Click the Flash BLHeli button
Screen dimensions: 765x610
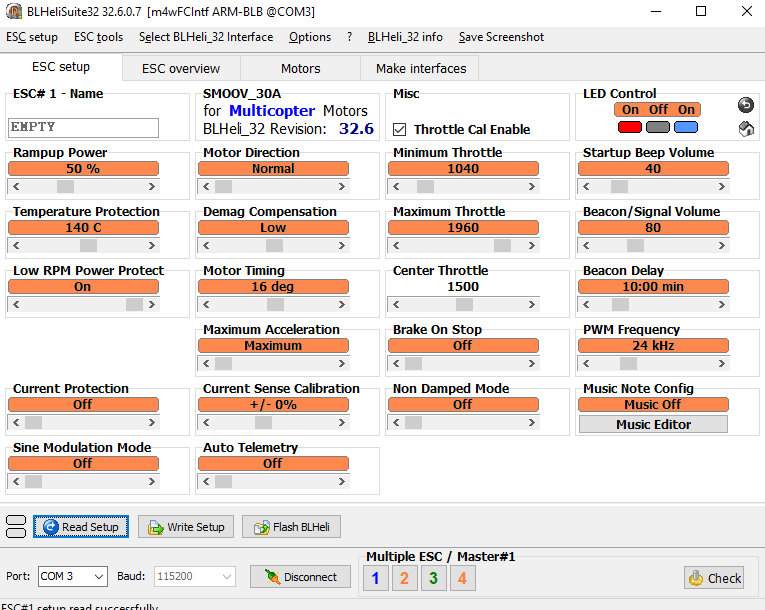pos(291,527)
